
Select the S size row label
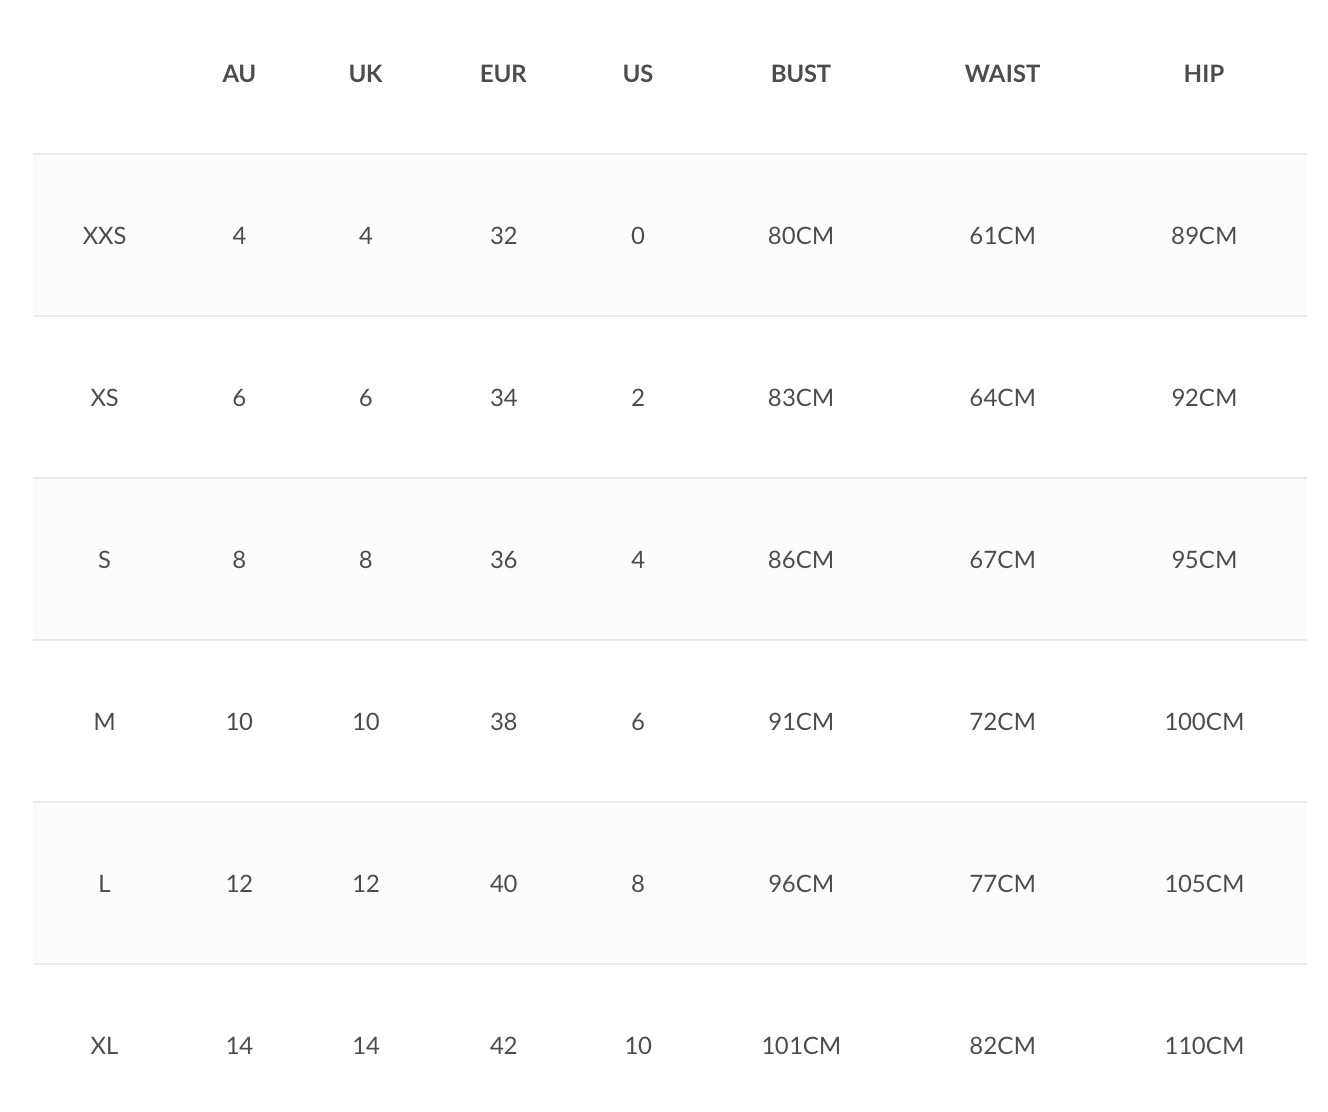[104, 560]
